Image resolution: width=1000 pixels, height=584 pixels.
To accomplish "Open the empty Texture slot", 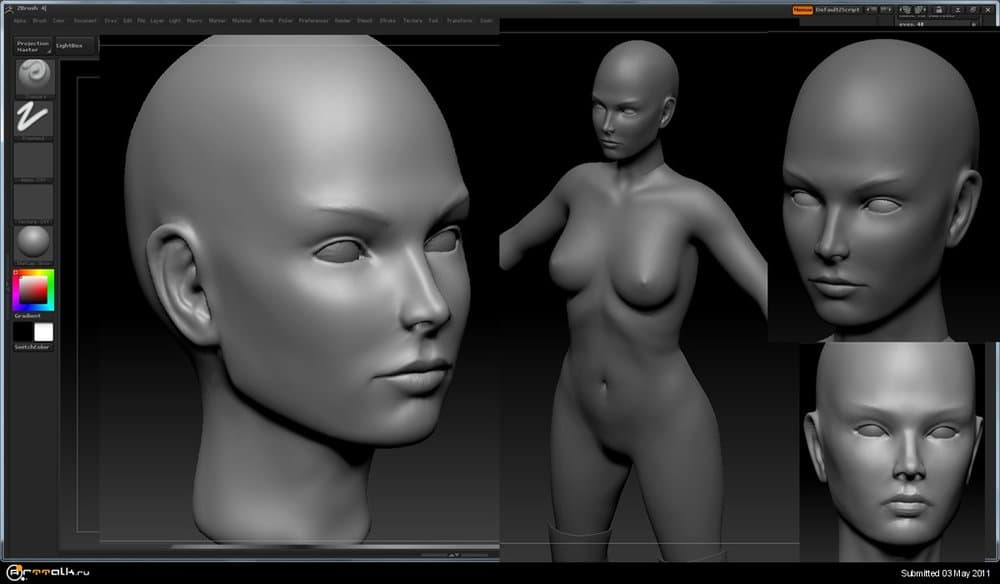I will point(34,203).
